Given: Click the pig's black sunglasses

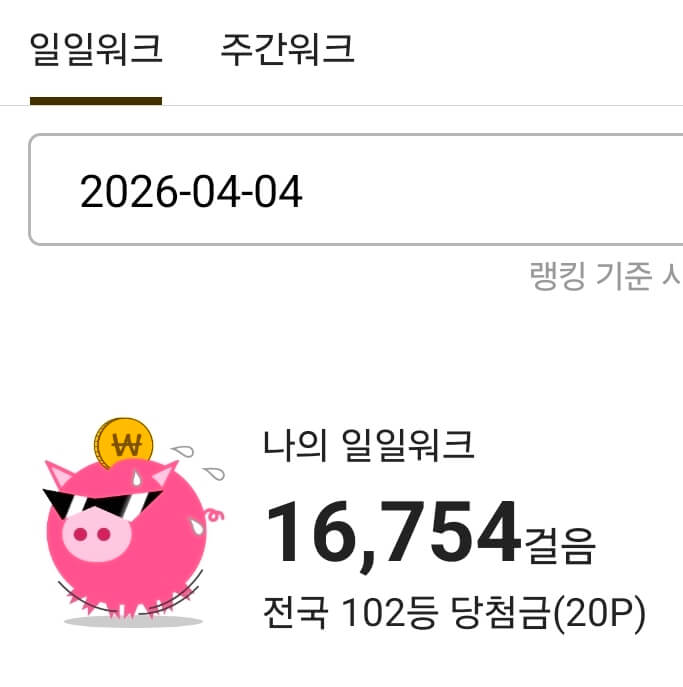Looking at the screenshot, I should click(x=102, y=504).
